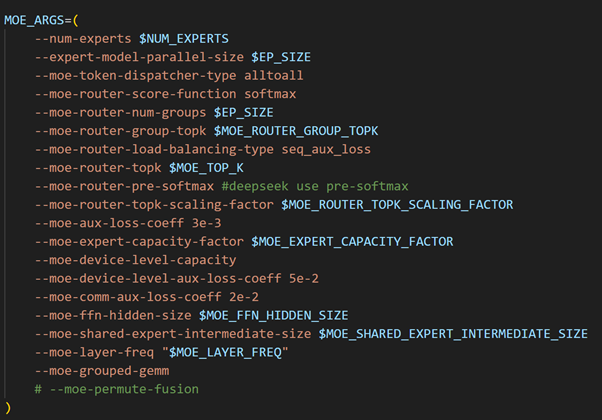Image resolution: width=602 pixels, height=420 pixels.
Task: Click the 5e-2 device-level coefficient value
Action: pos(304,278)
